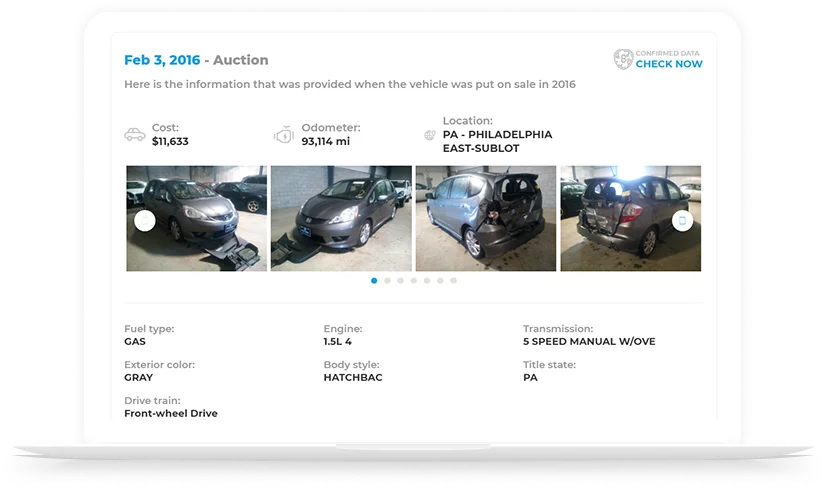The width and height of the screenshot is (828, 486).
Task: Click the PA - PHILADELPHIA EAST-SUBLOT location
Action: point(497,142)
